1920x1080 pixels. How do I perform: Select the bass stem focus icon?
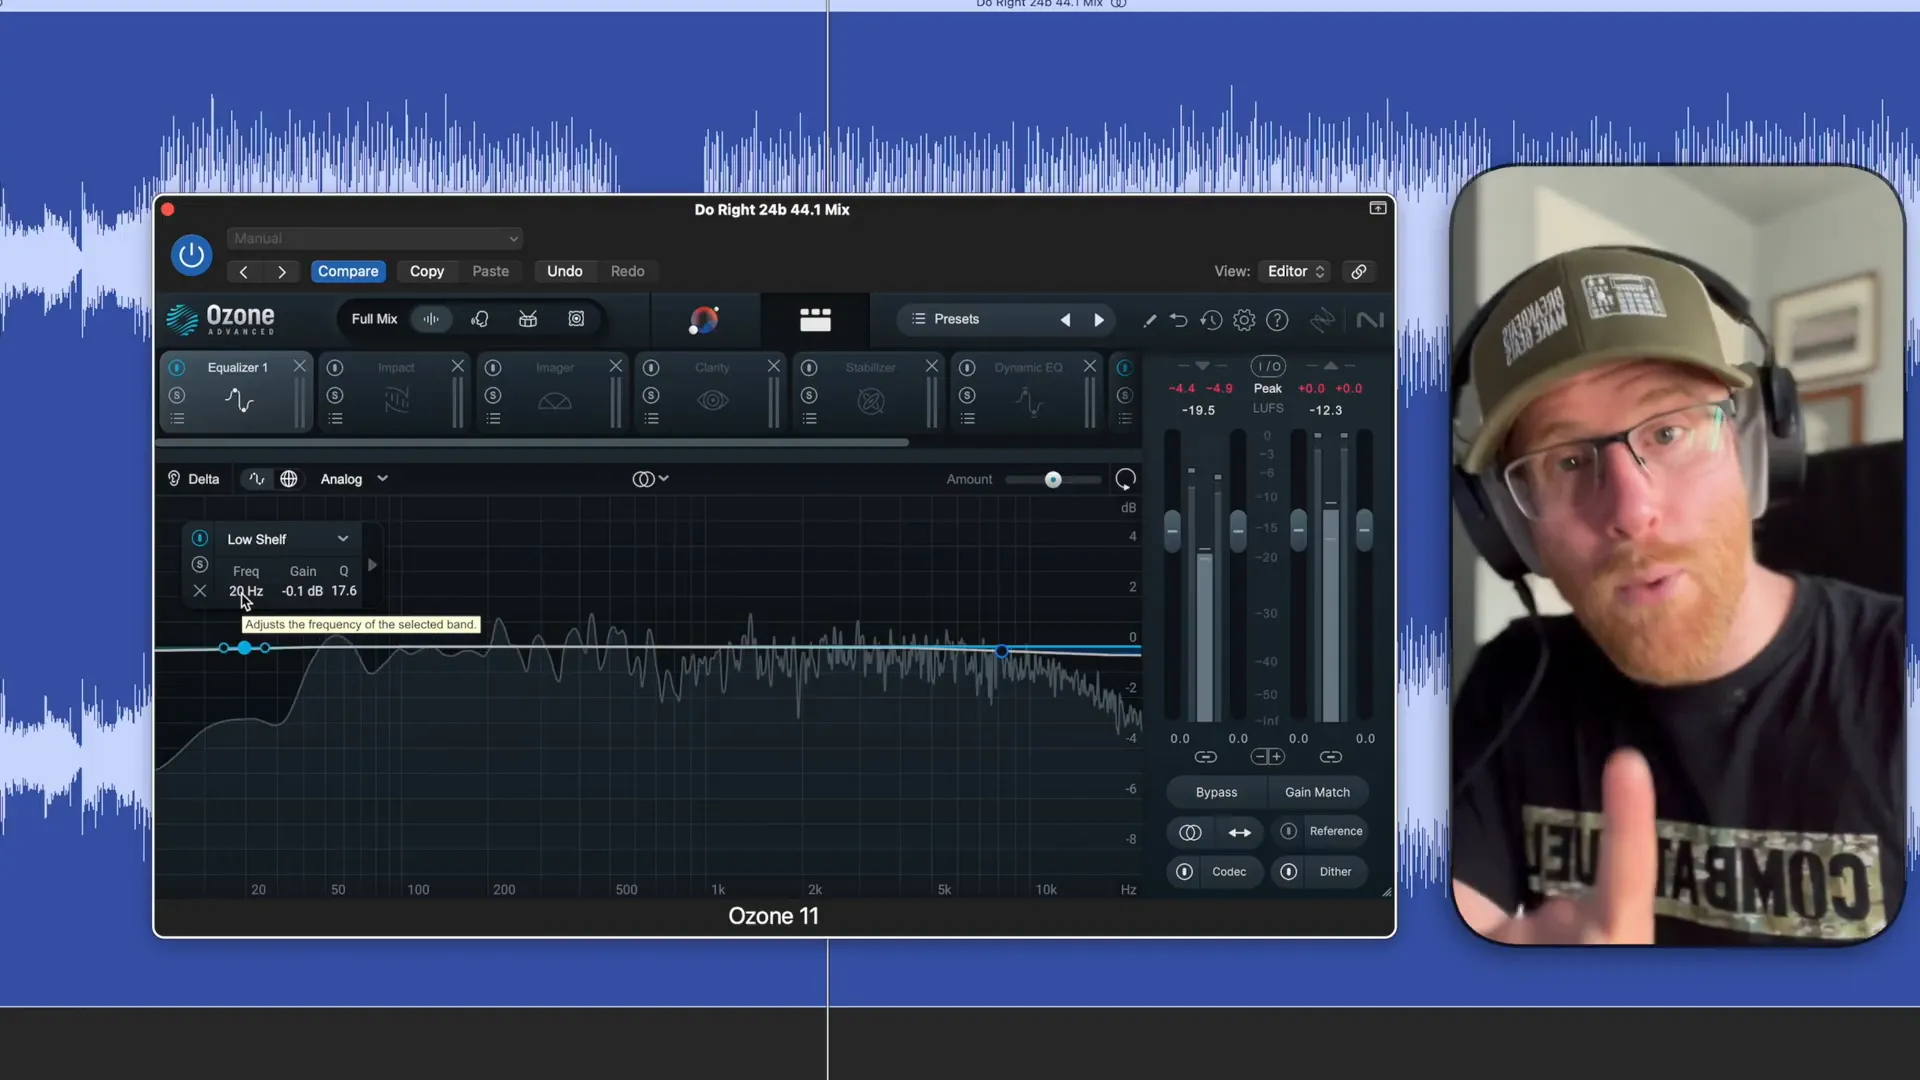pyautogui.click(x=576, y=319)
